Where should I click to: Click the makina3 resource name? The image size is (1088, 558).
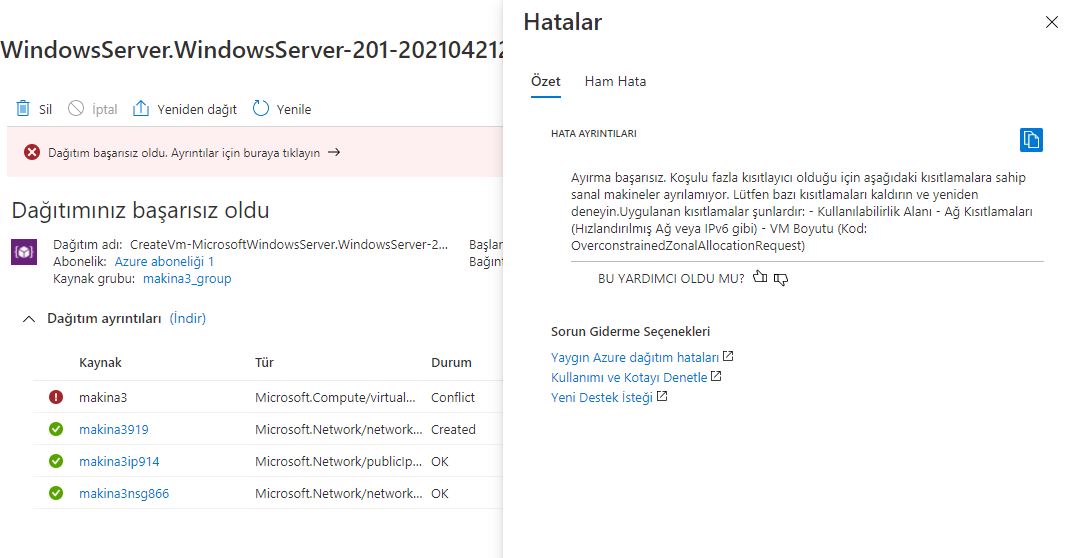pos(103,398)
